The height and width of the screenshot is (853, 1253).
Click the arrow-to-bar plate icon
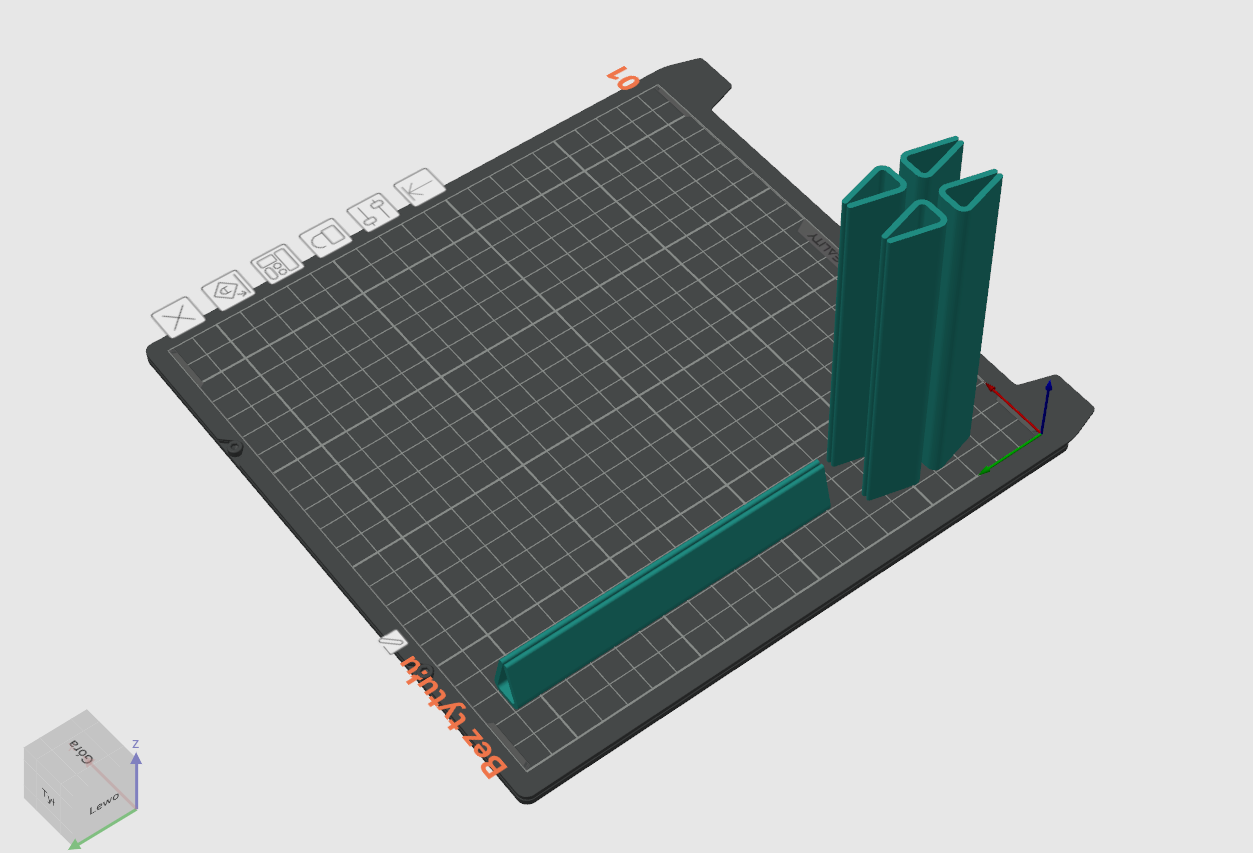pos(419,187)
